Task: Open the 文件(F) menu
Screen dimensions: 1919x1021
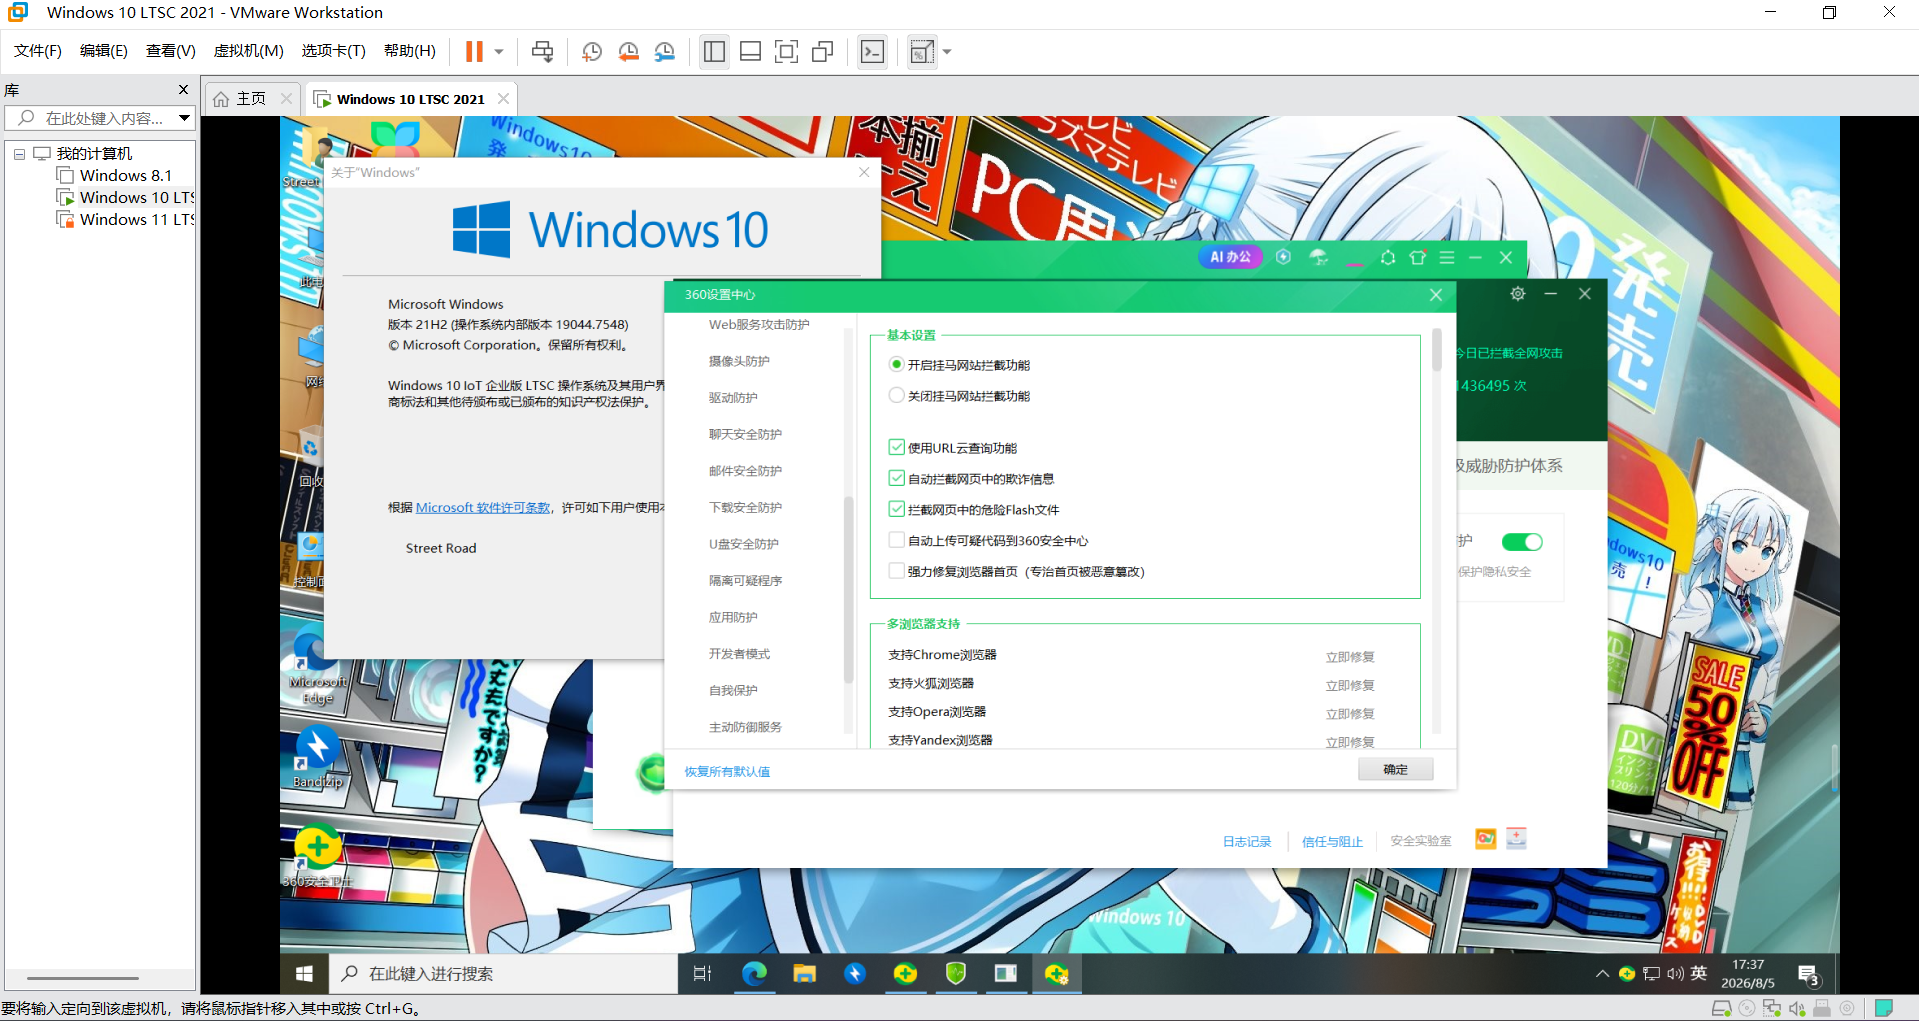Action: [38, 51]
